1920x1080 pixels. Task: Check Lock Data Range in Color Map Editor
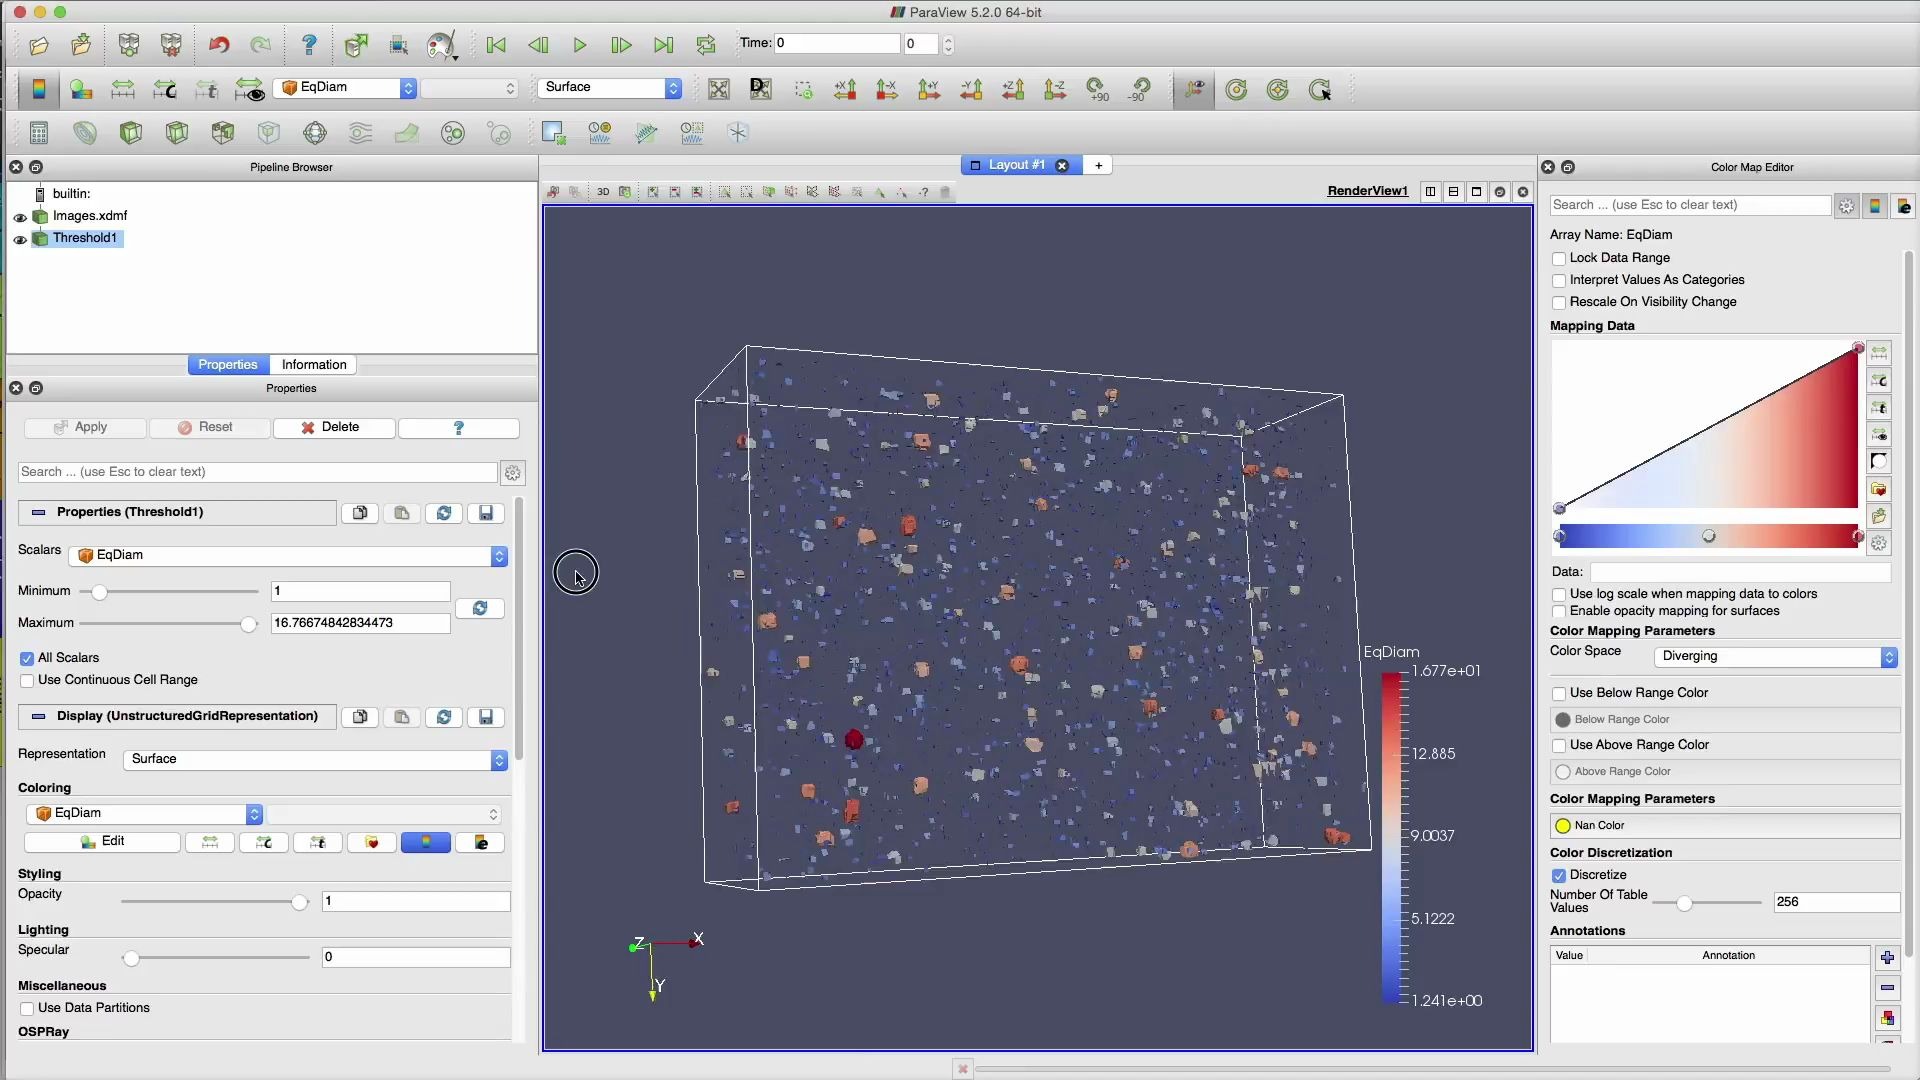click(x=1561, y=258)
